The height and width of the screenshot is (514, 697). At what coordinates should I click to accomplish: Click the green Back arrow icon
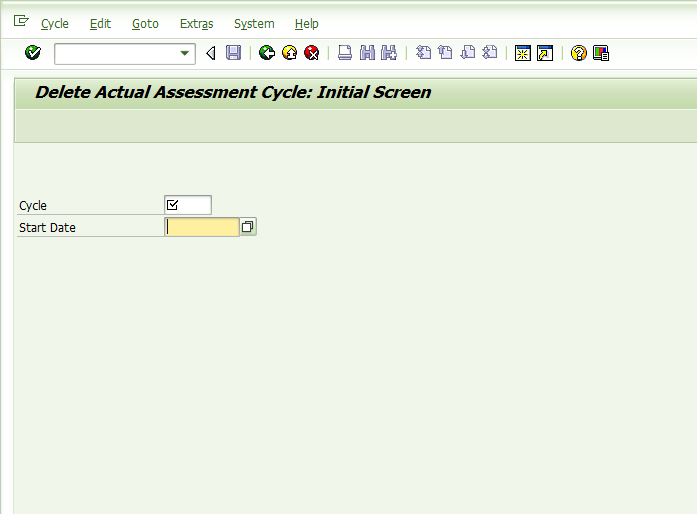[267, 53]
